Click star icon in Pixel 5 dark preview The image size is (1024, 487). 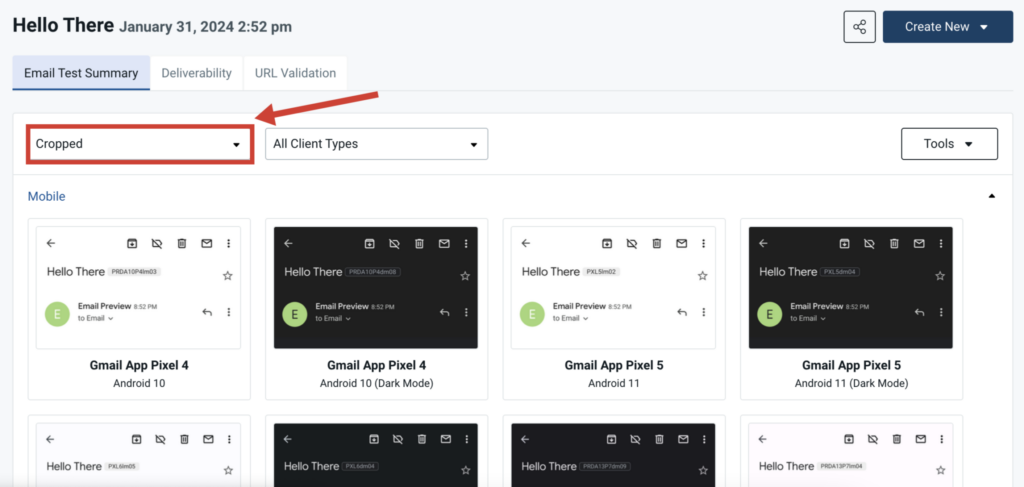940,276
